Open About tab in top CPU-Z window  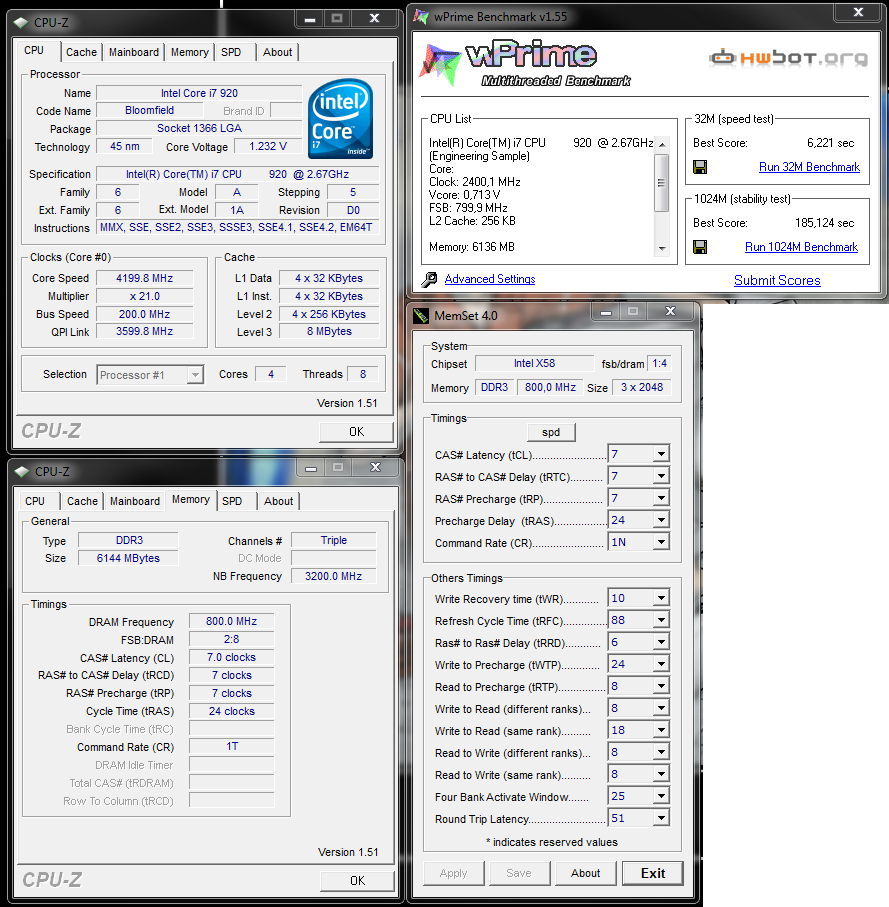(278, 52)
